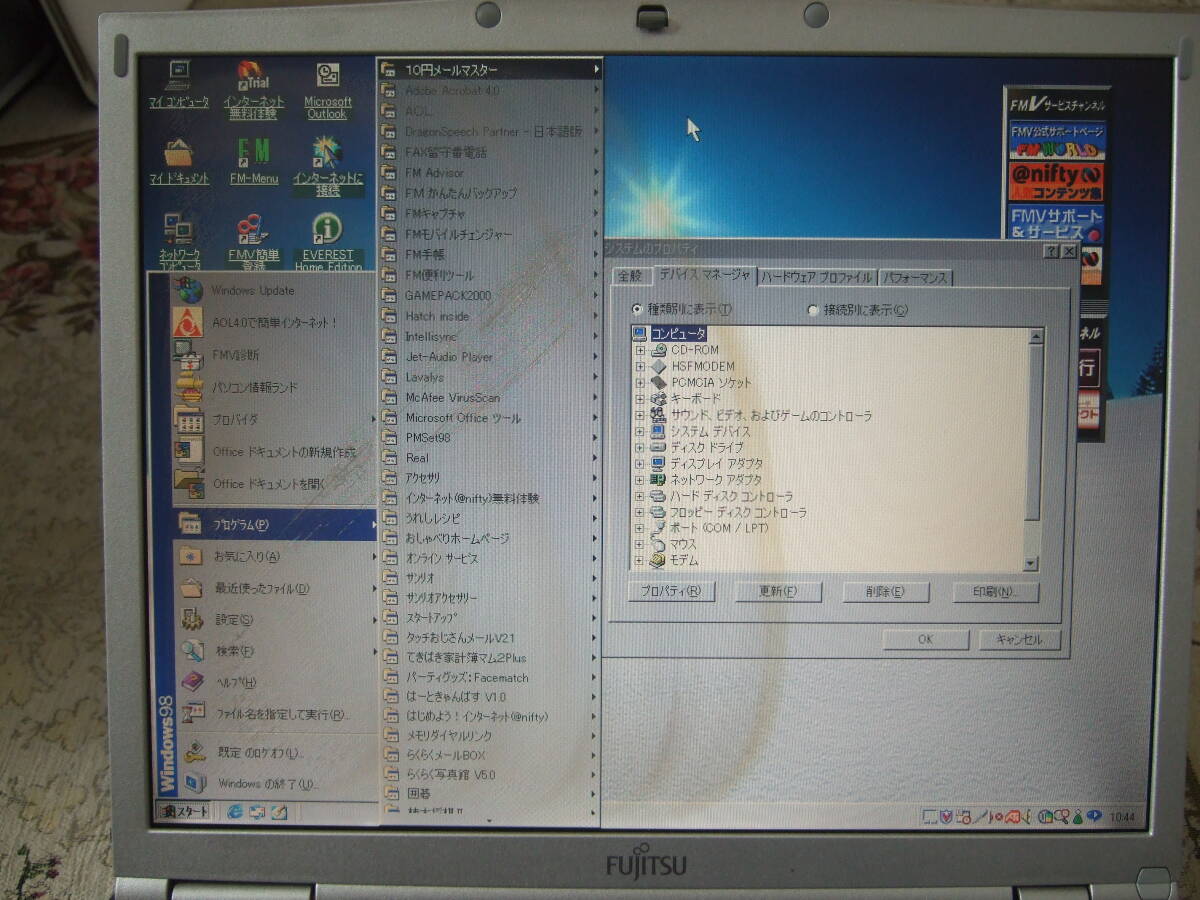Viewport: 1200px width, 900px height.
Task: Expand the CD-ROM tree node
Action: click(640, 351)
